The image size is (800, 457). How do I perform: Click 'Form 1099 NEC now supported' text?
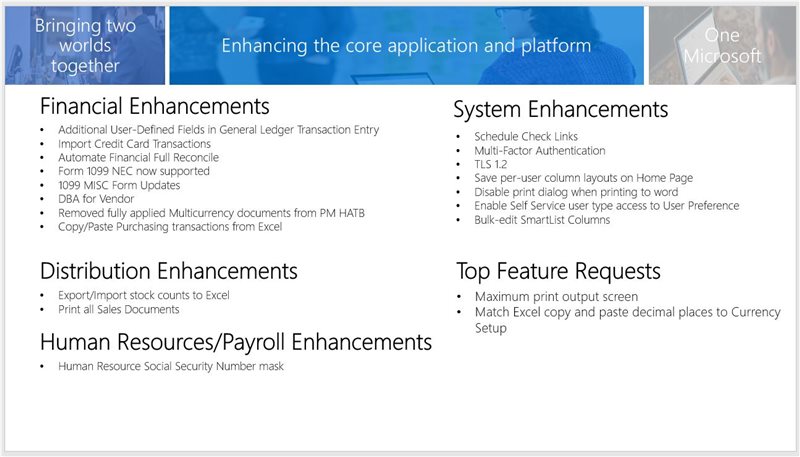134,172
